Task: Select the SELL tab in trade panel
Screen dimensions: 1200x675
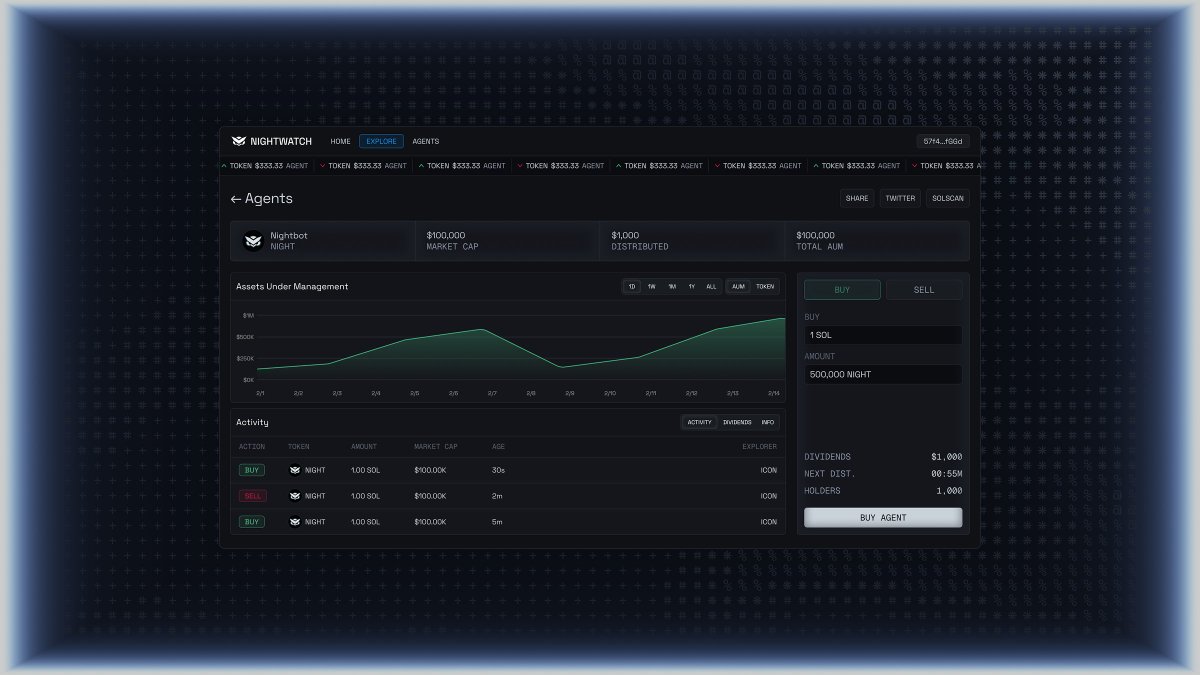Action: (x=924, y=290)
